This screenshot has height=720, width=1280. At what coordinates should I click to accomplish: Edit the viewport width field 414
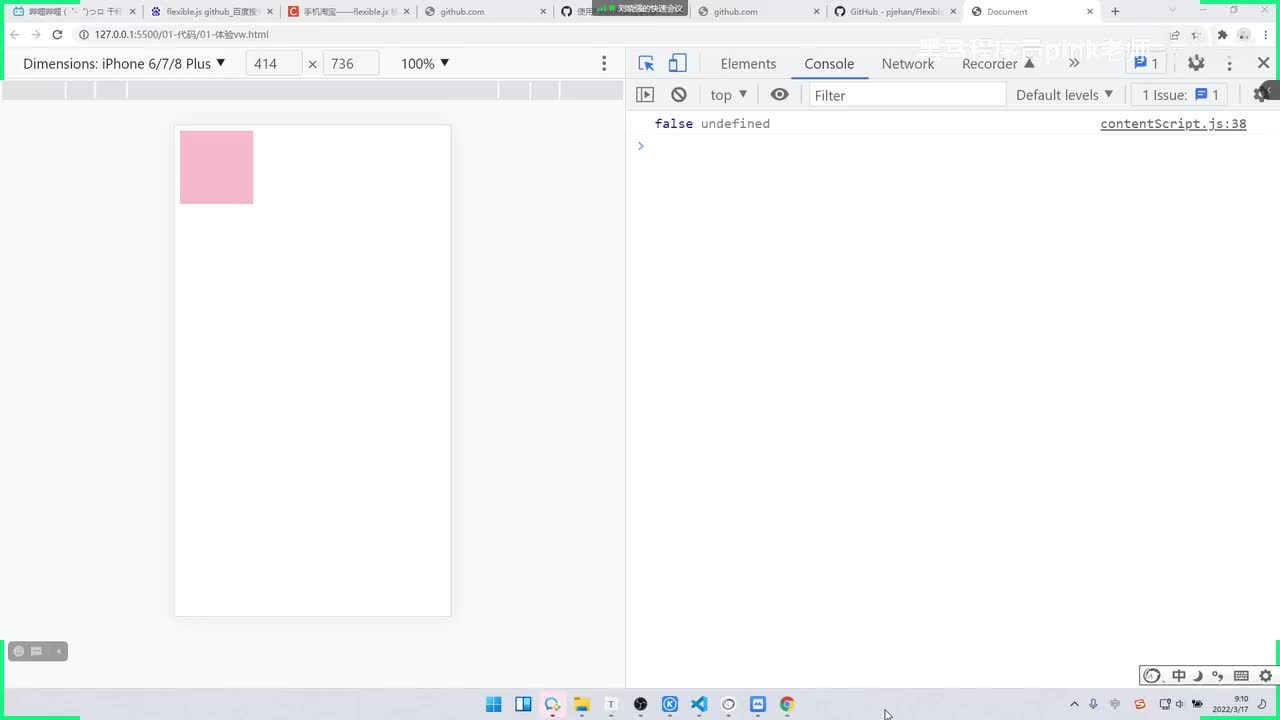[x=273, y=63]
